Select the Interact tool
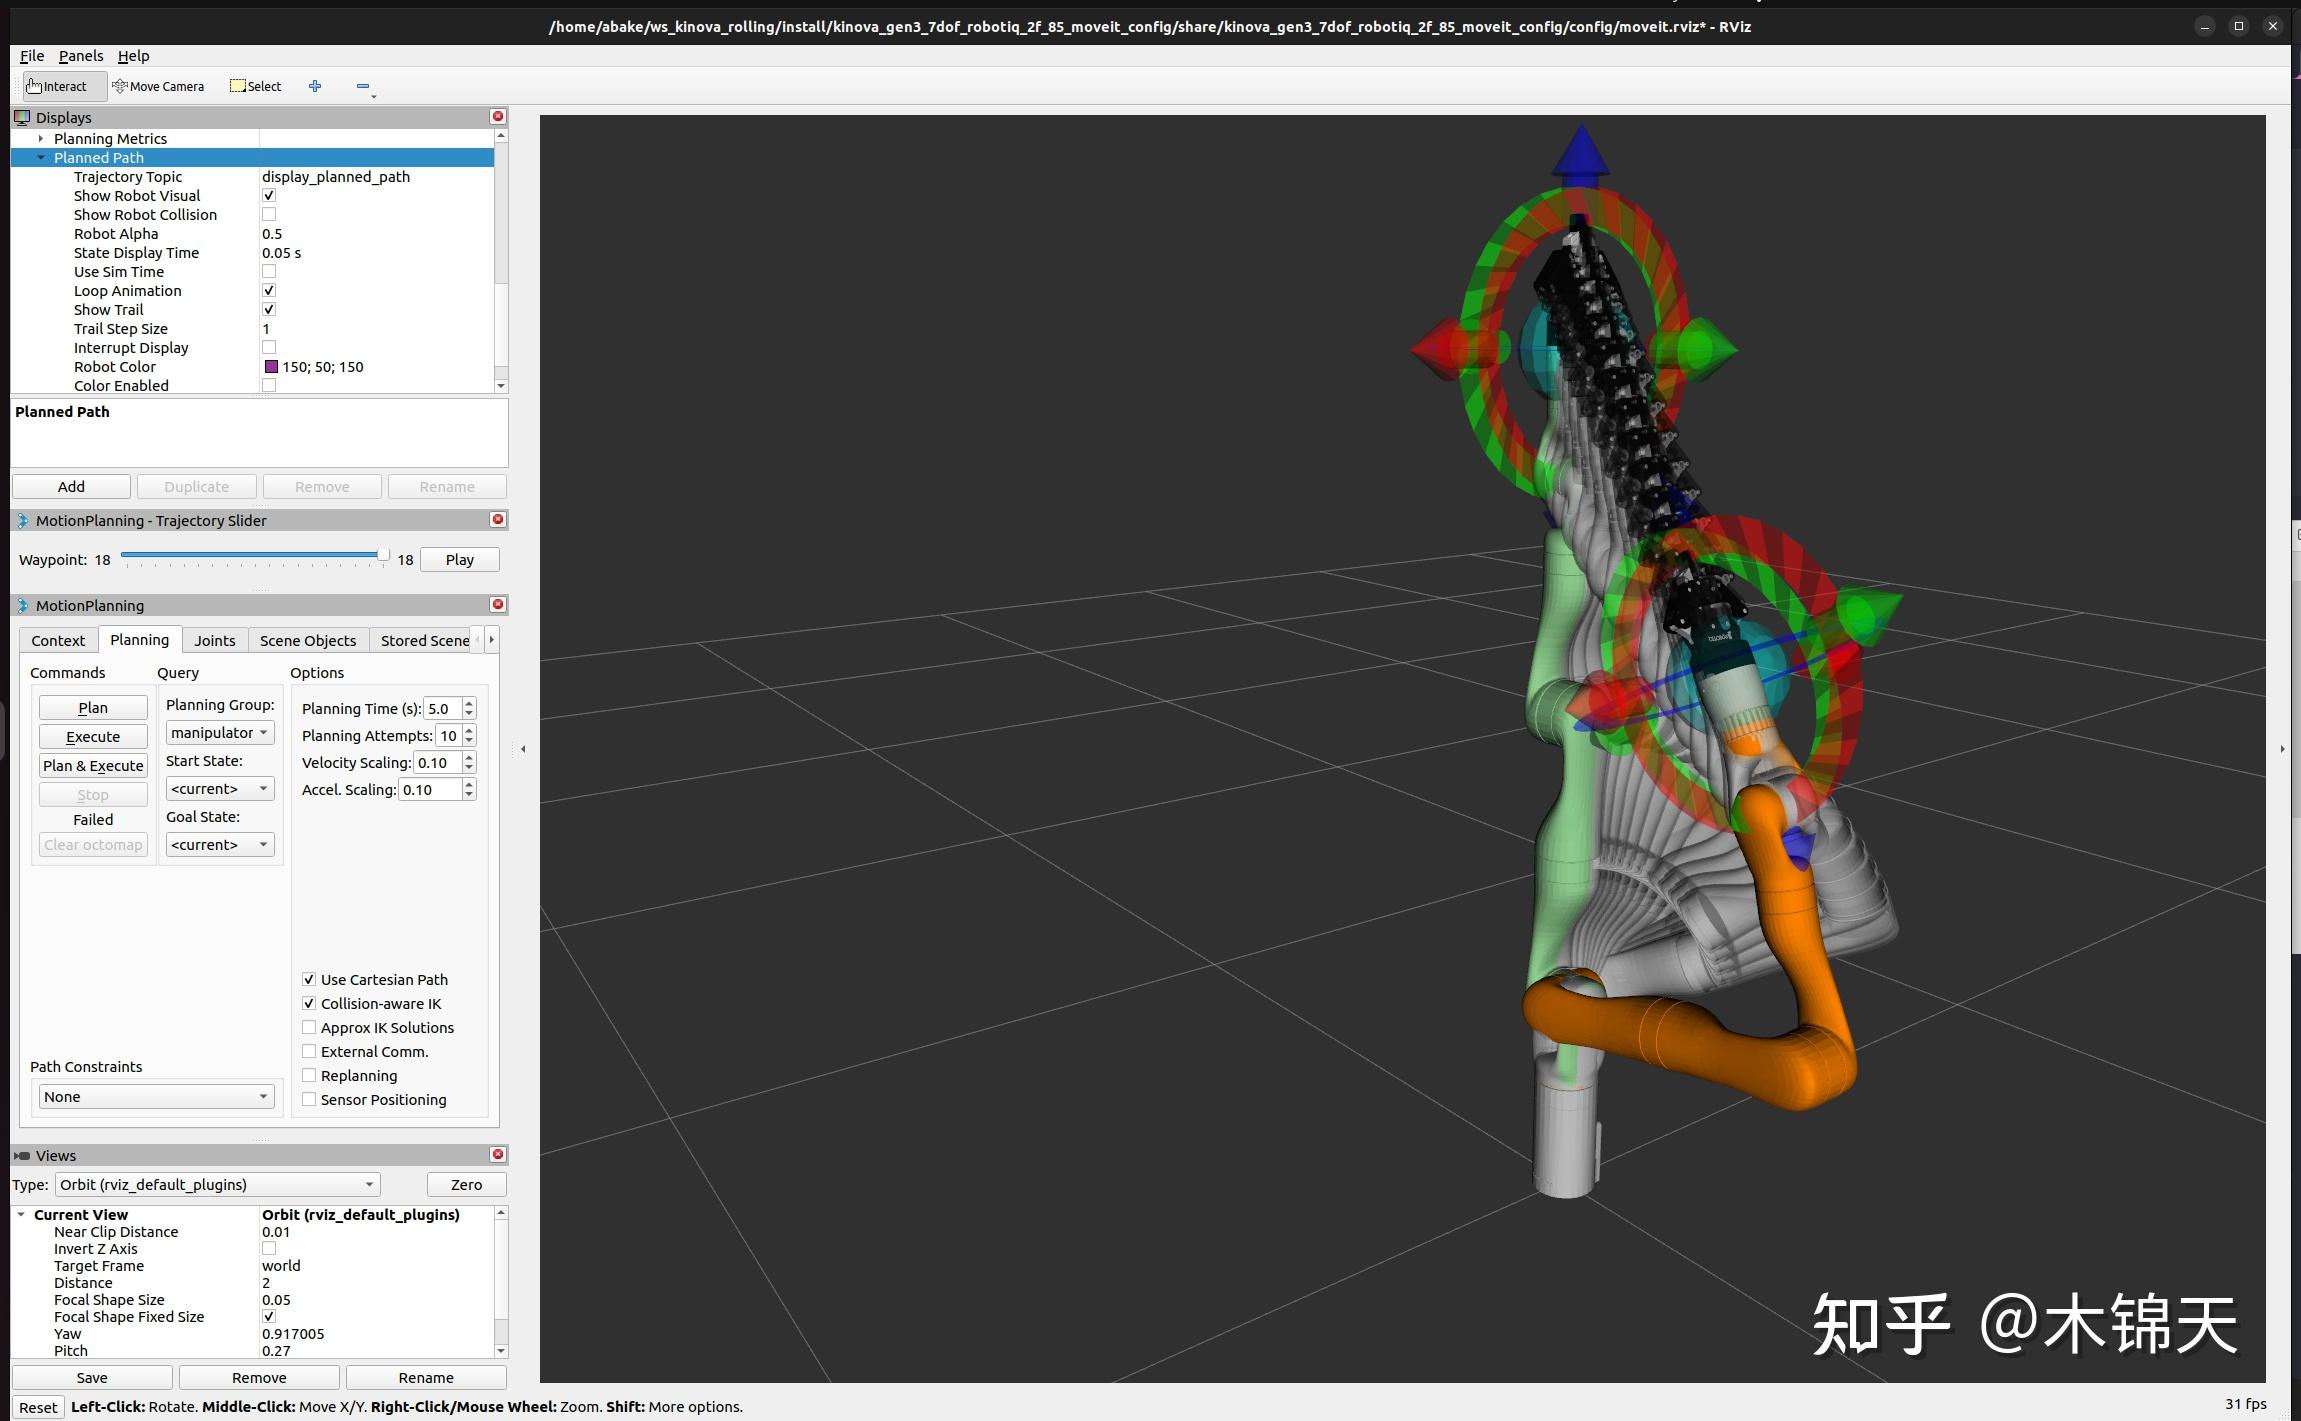 55,86
